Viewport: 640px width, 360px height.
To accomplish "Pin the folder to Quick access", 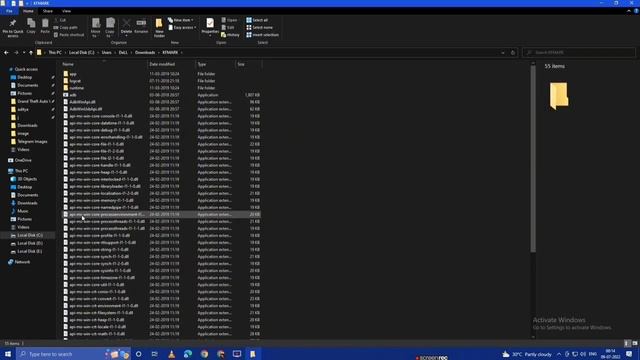I will tap(13, 28).
